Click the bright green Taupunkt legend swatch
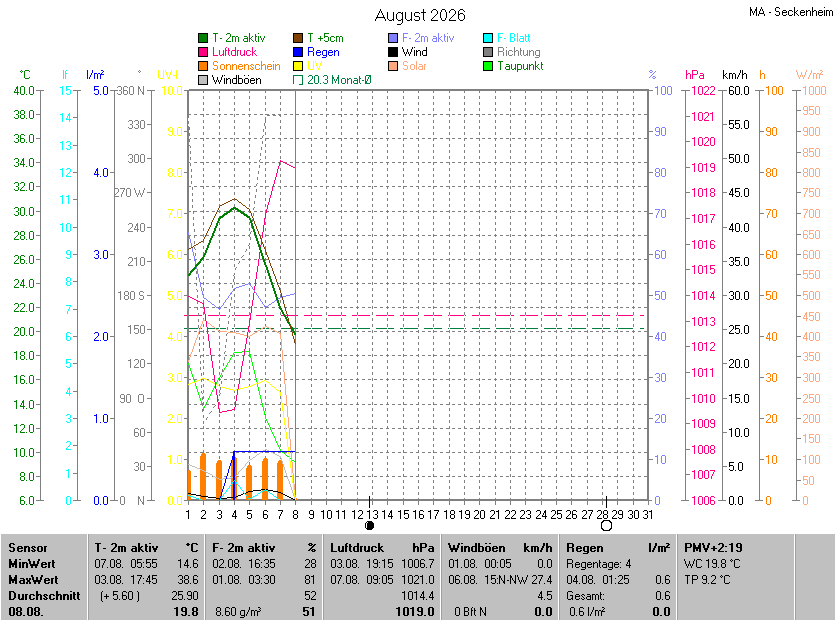This screenshot has width=835, height=620. [x=488, y=66]
